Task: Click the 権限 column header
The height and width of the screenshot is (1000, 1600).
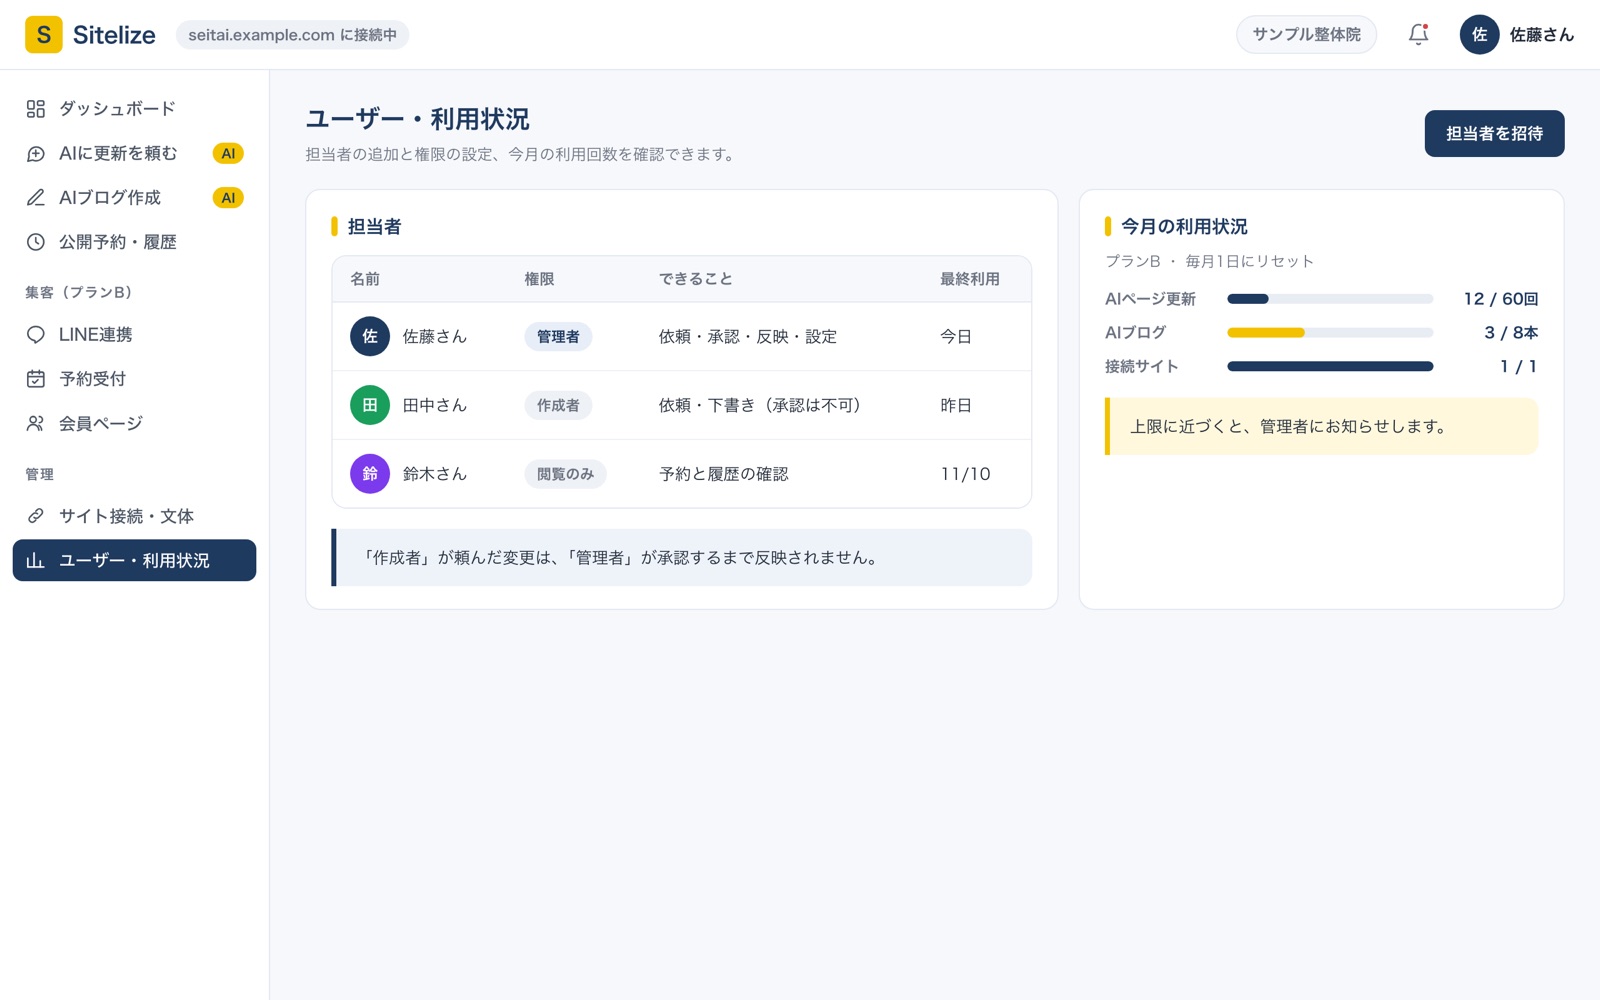Action: [x=539, y=279]
